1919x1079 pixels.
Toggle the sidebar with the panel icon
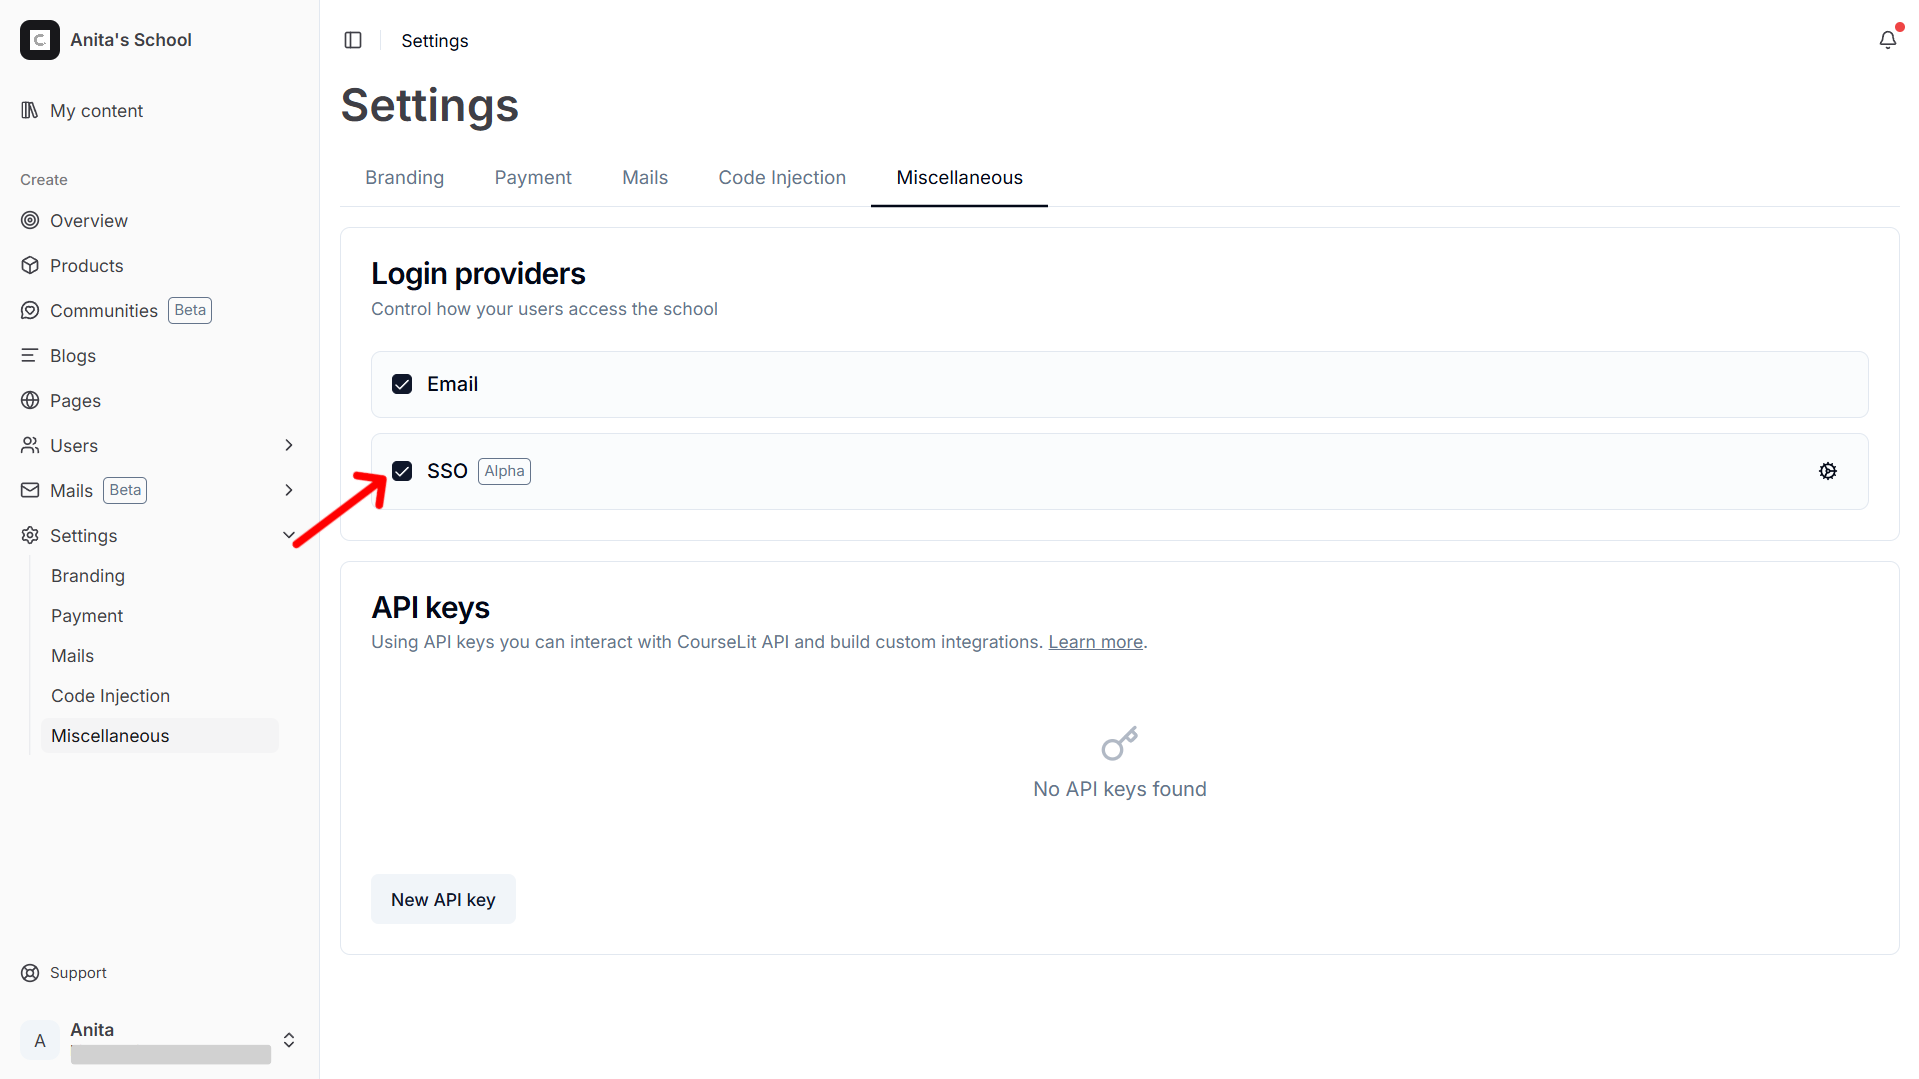[x=353, y=40]
